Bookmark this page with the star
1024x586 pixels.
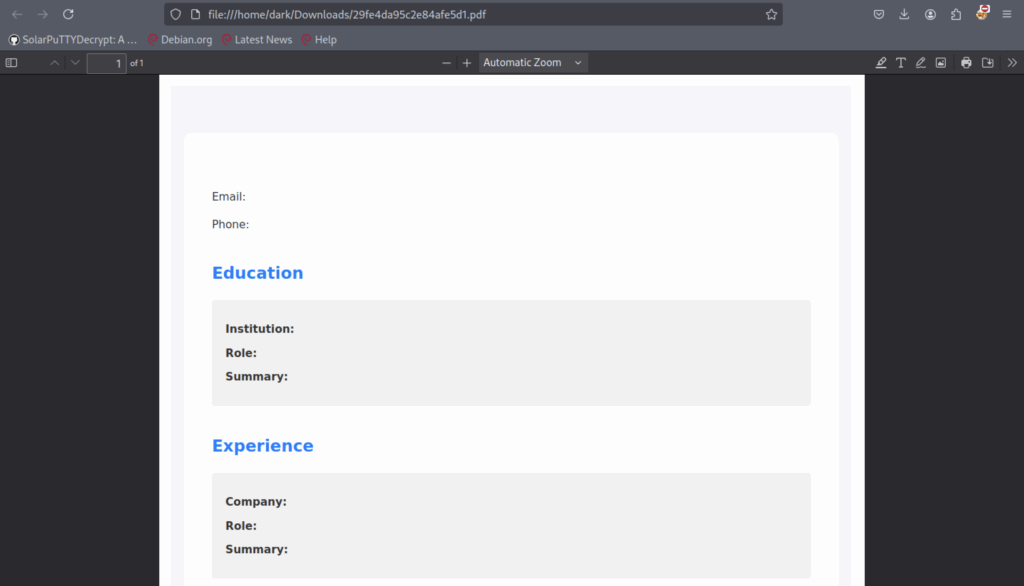(771, 15)
